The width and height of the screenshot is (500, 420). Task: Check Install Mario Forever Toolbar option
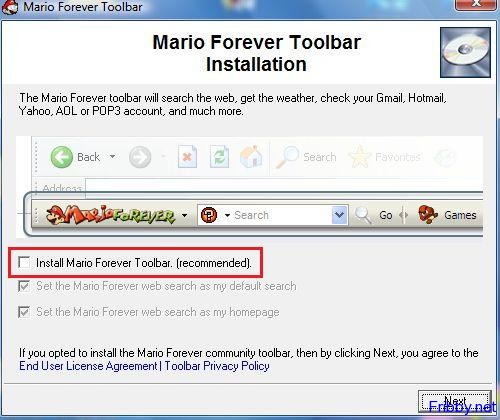(24, 262)
